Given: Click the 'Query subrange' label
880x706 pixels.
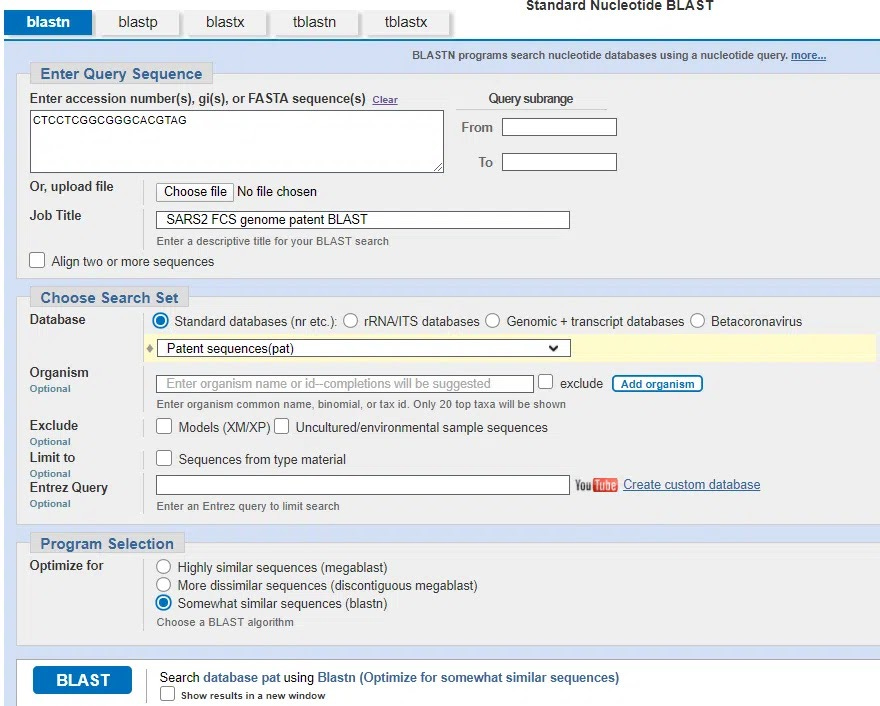Looking at the screenshot, I should (530, 99).
